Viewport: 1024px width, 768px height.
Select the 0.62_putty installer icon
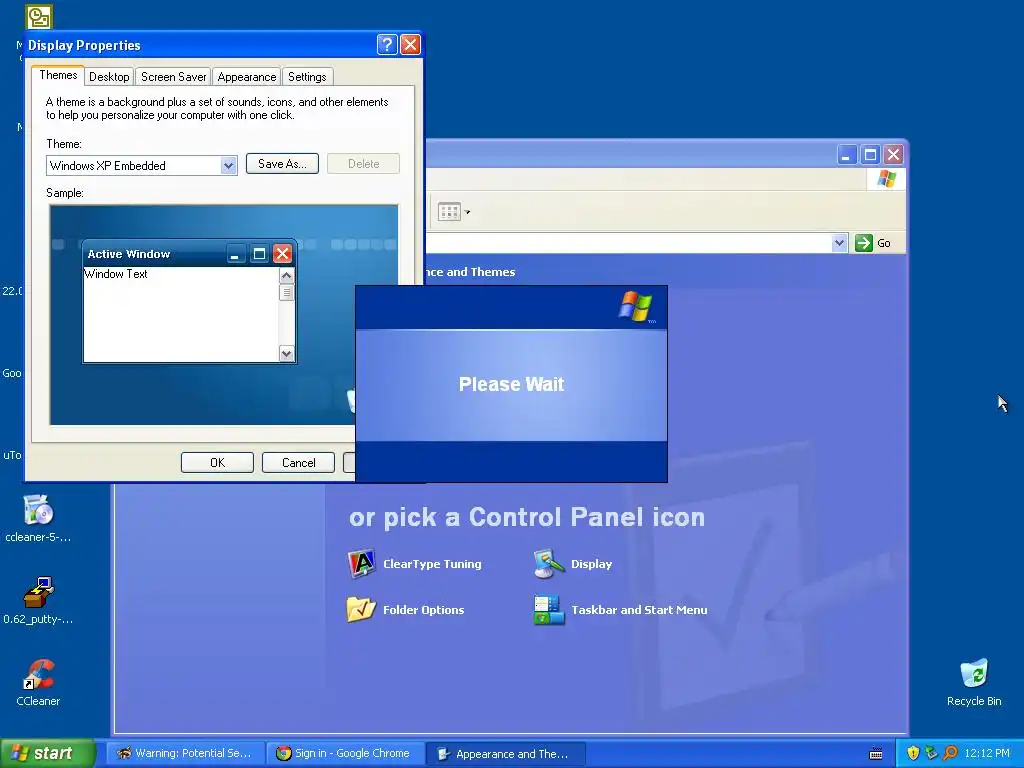[x=39, y=601]
